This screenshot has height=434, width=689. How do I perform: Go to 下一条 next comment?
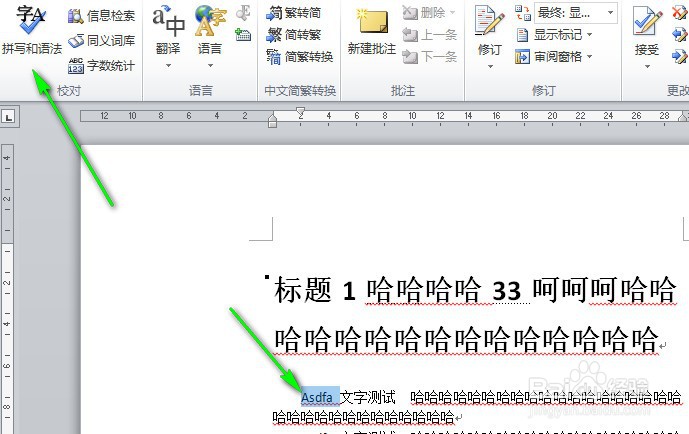click(x=430, y=57)
